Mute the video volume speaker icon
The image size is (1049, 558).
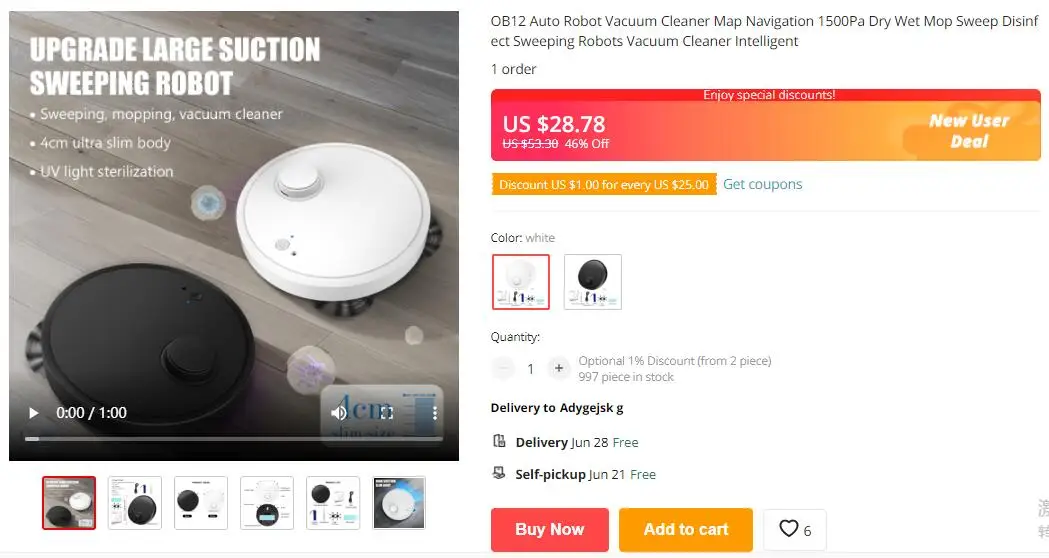coord(339,413)
